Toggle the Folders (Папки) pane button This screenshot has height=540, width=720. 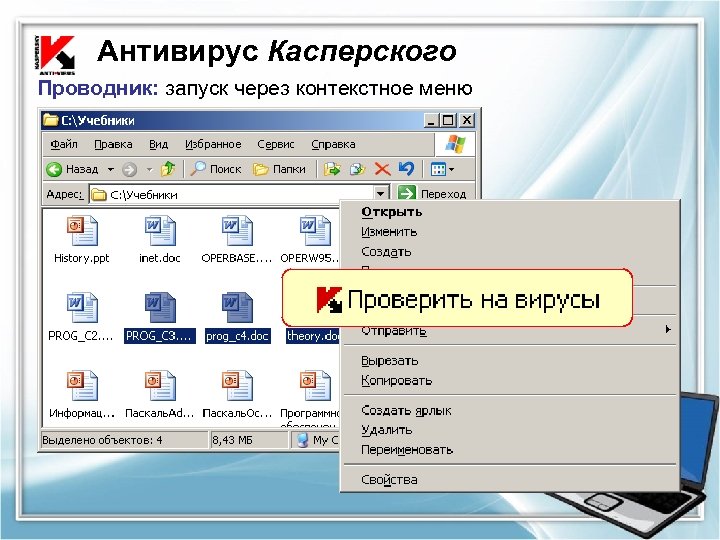(279, 169)
